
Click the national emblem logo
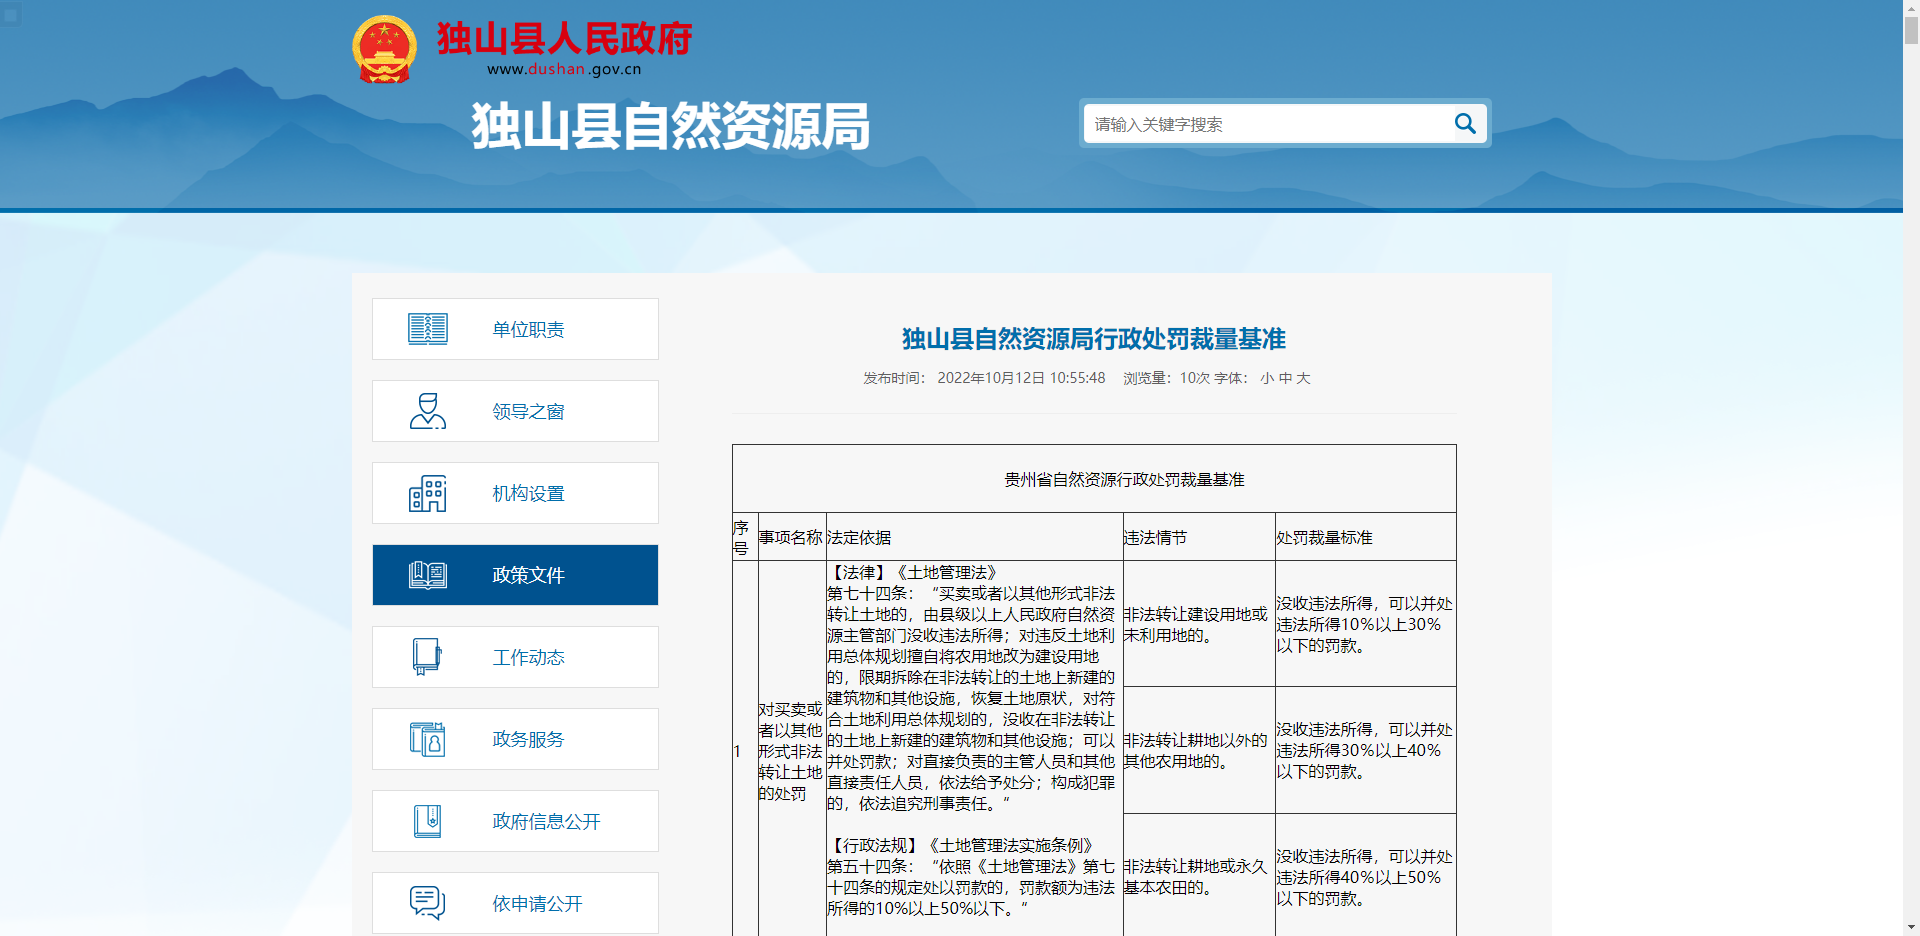(384, 49)
